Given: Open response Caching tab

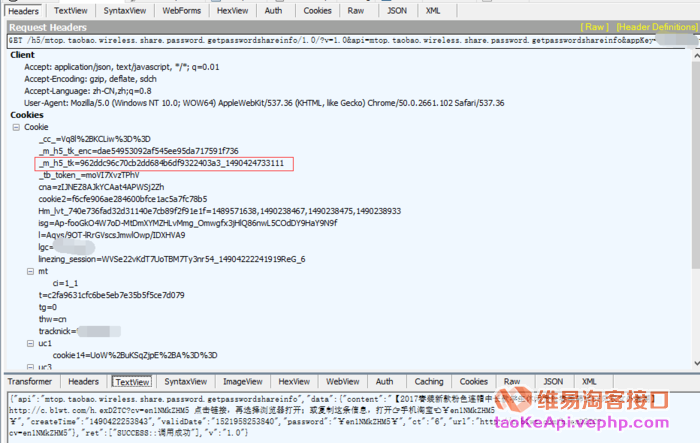Looking at the screenshot, I should coord(429,381).
